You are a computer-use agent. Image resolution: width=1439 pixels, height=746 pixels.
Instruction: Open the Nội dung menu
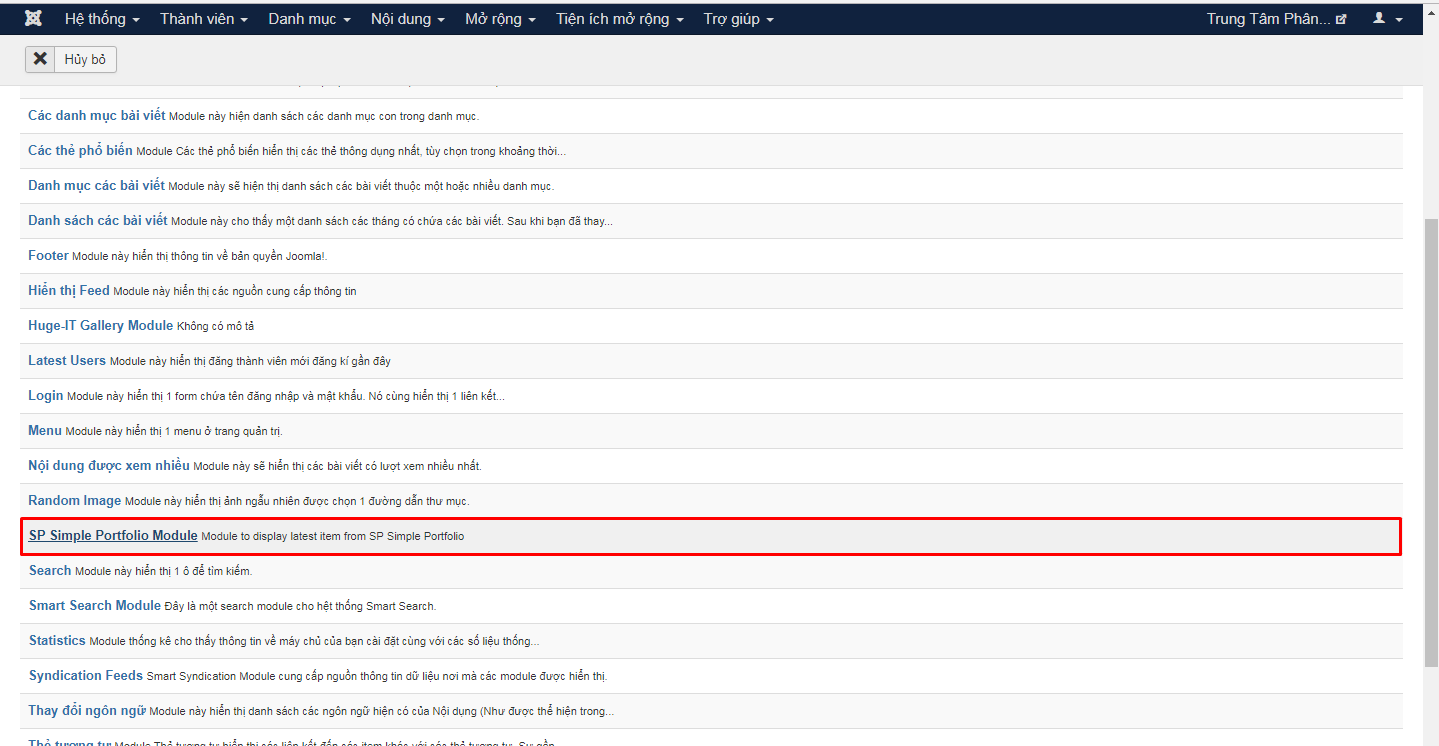pos(408,19)
